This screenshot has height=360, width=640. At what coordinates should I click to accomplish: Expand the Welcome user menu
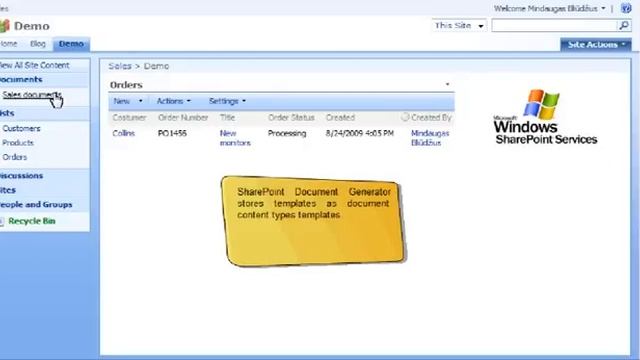(x=549, y=8)
